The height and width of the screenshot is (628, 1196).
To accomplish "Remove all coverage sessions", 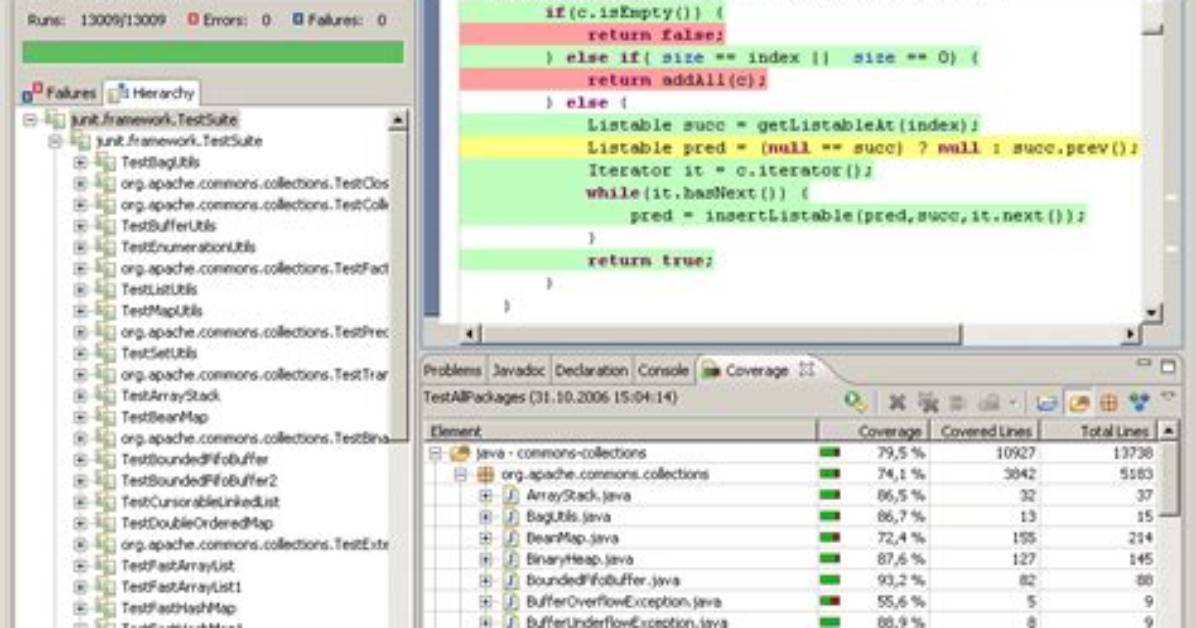I will (928, 402).
